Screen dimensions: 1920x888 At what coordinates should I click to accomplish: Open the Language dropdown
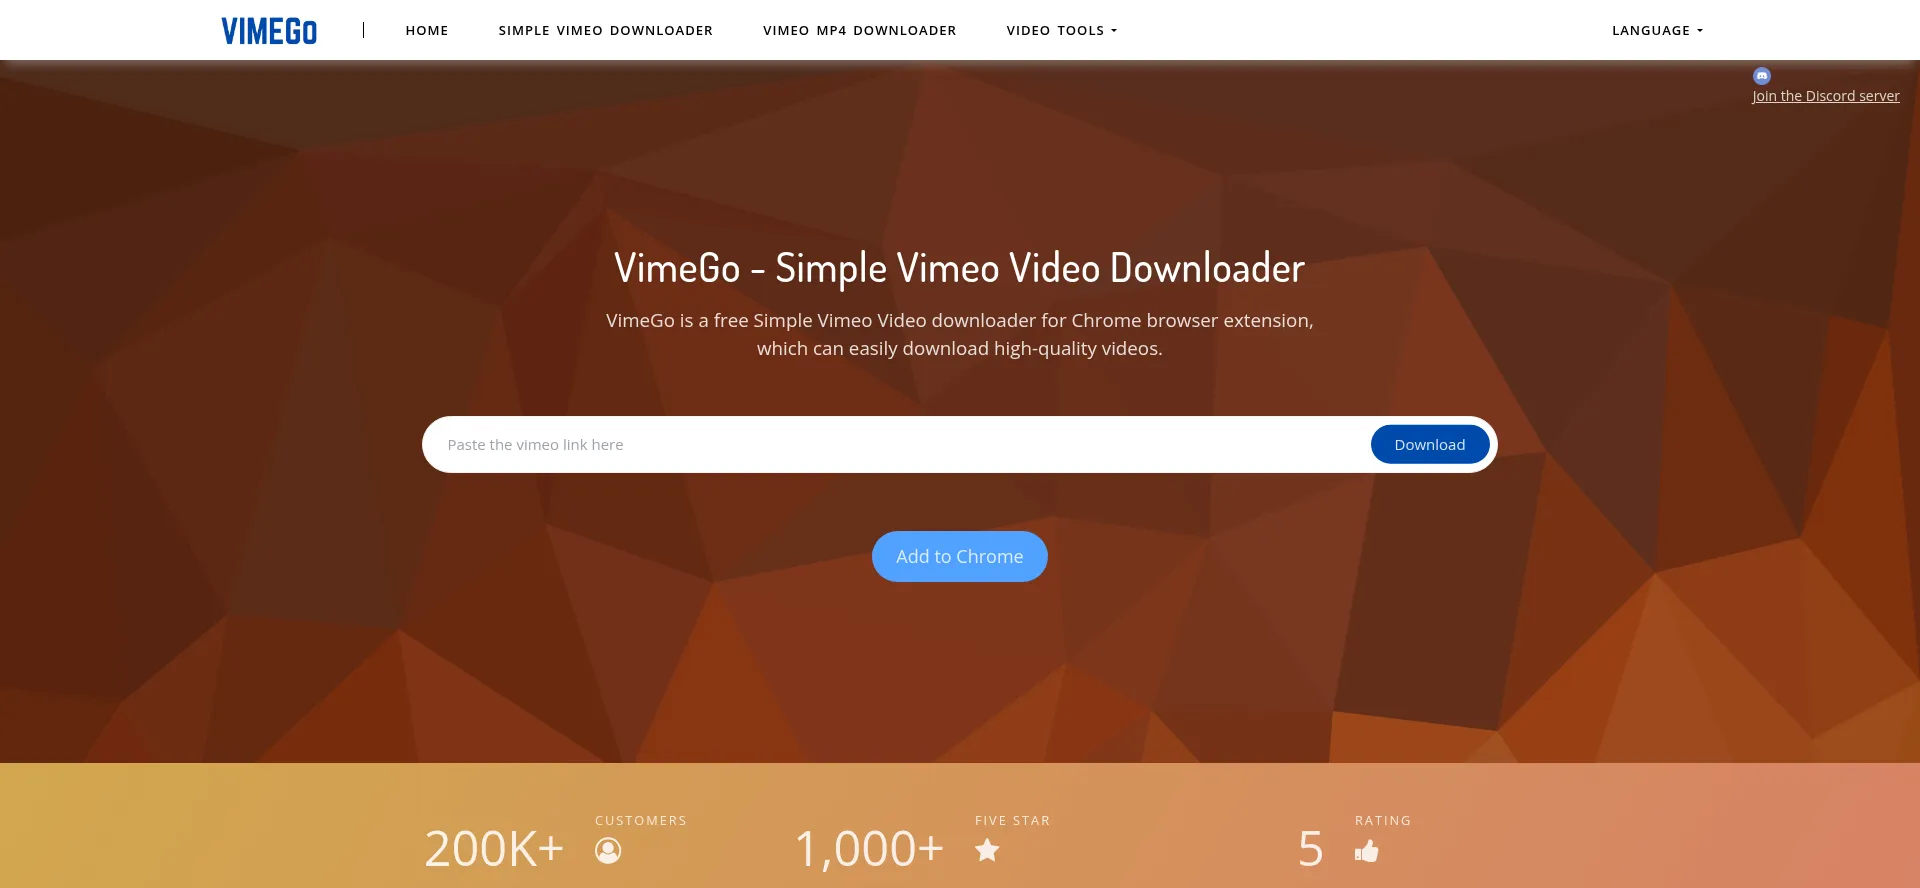pyautogui.click(x=1657, y=30)
